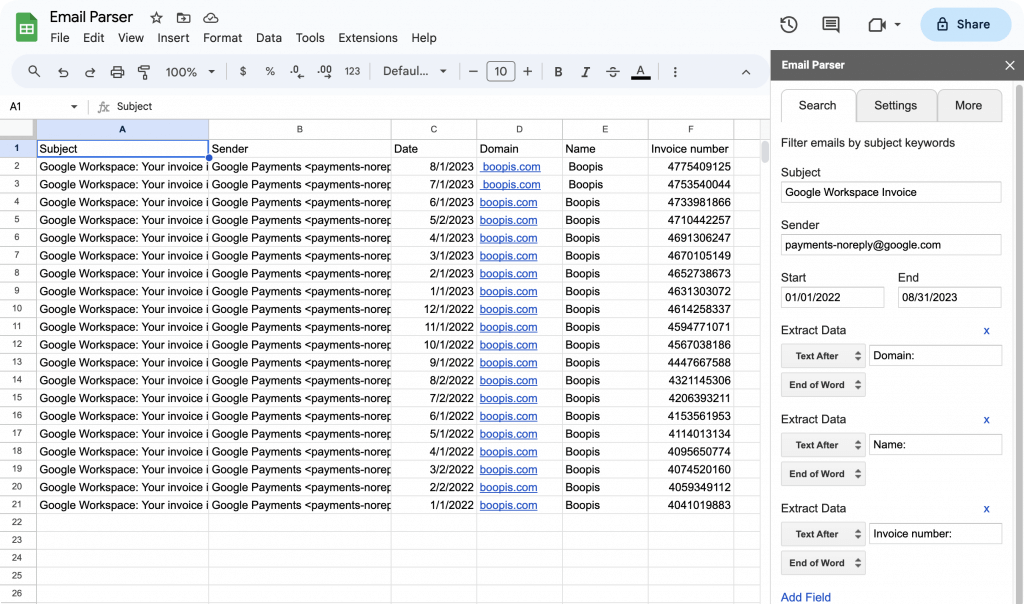Open the zoom 100% dropdown
The image size is (1024, 604).
click(x=190, y=72)
